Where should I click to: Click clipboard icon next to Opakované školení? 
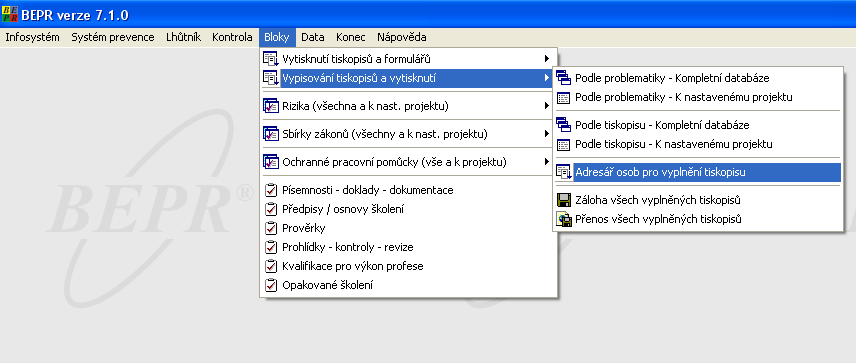[x=271, y=285]
